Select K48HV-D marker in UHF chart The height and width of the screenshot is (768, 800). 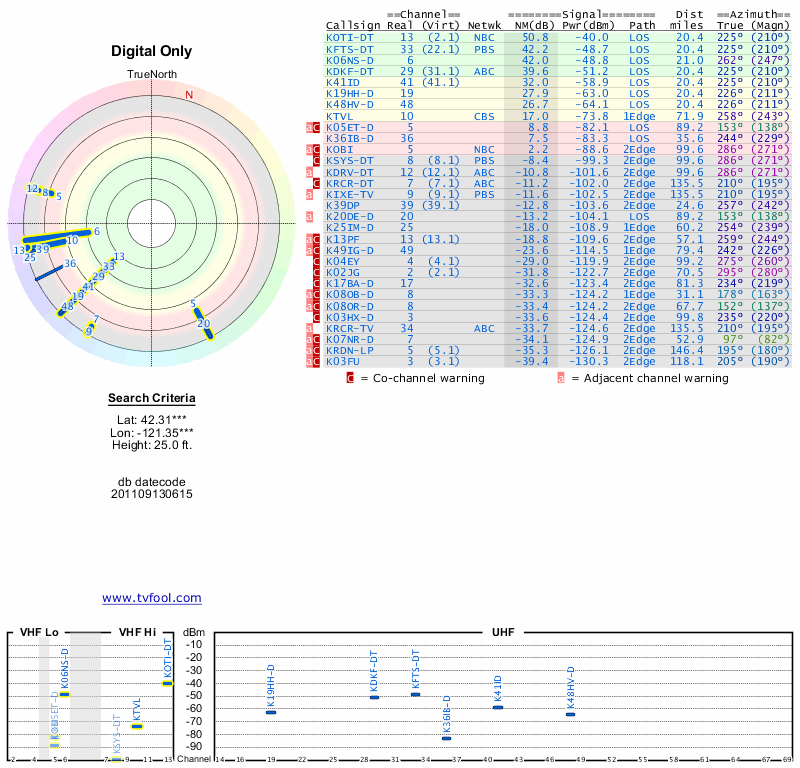pos(570,714)
